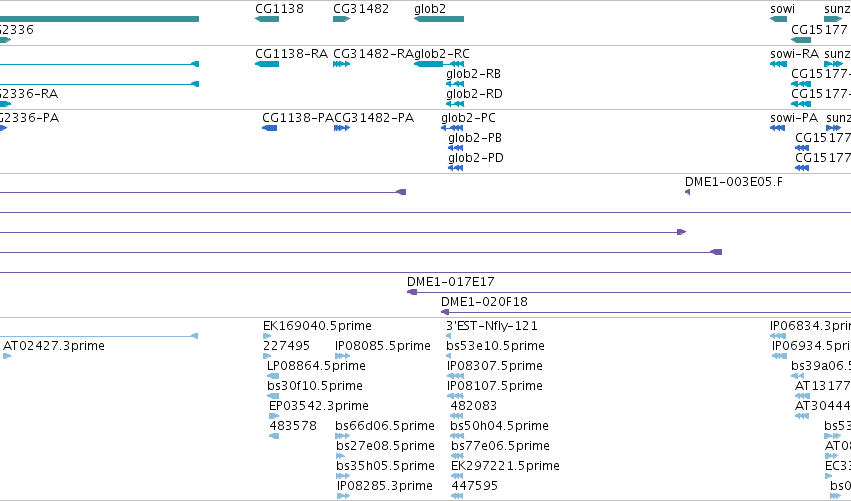The width and height of the screenshot is (851, 501).
Task: Select protein CG1138-PA label
Action: pos(298,118)
